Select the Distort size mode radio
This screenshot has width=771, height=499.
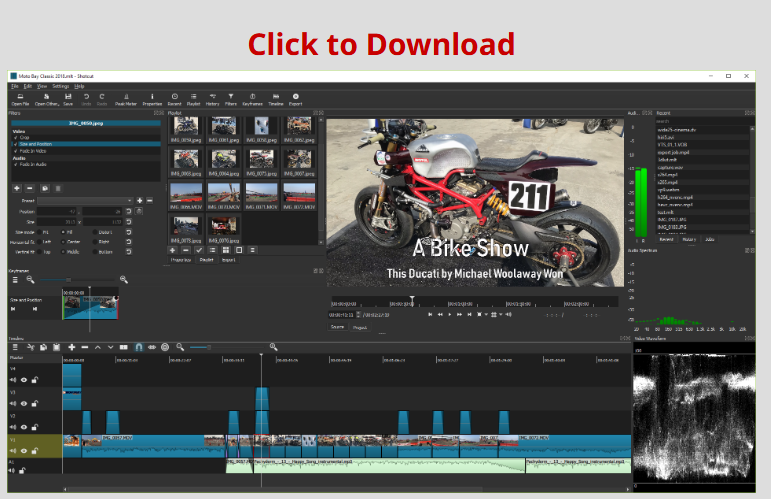[95, 232]
